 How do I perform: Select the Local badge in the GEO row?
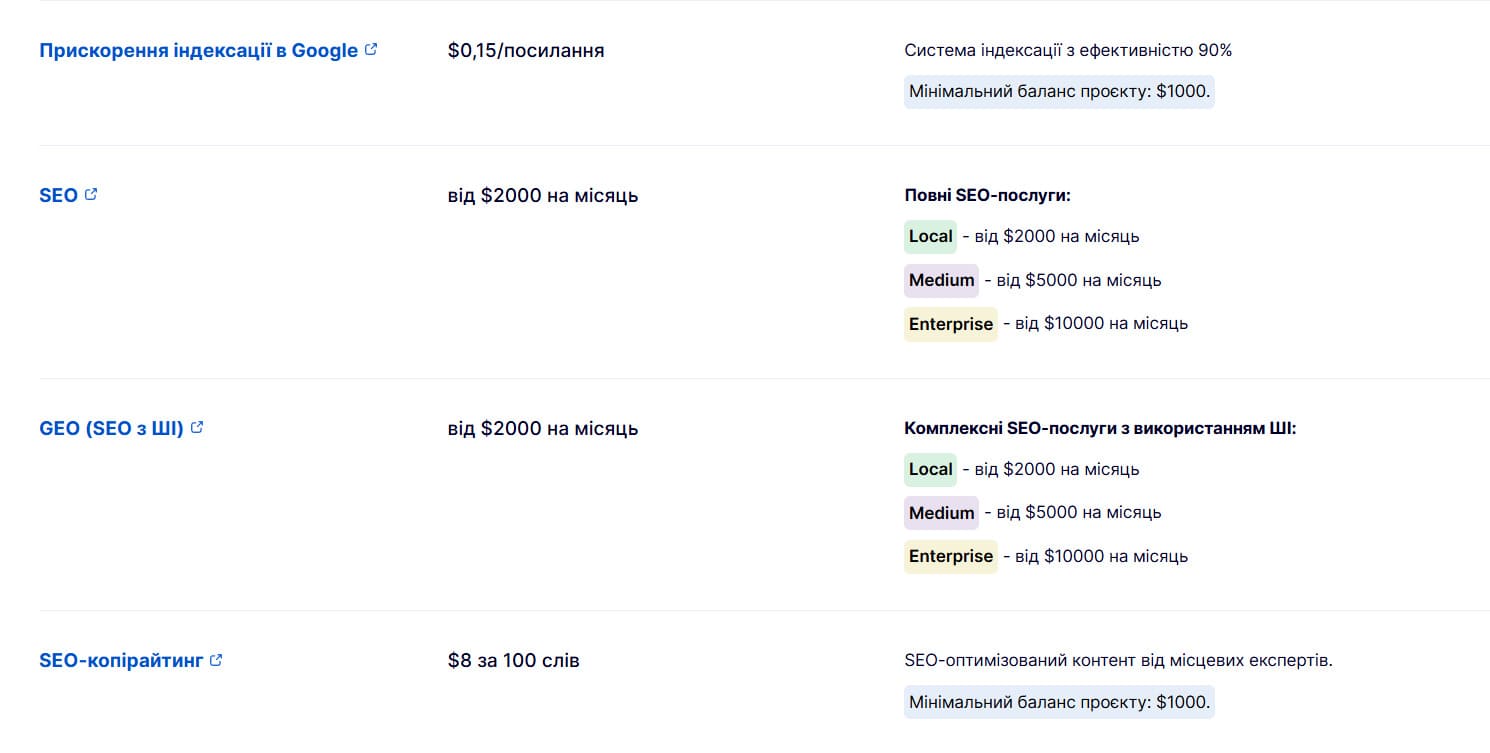(x=930, y=469)
